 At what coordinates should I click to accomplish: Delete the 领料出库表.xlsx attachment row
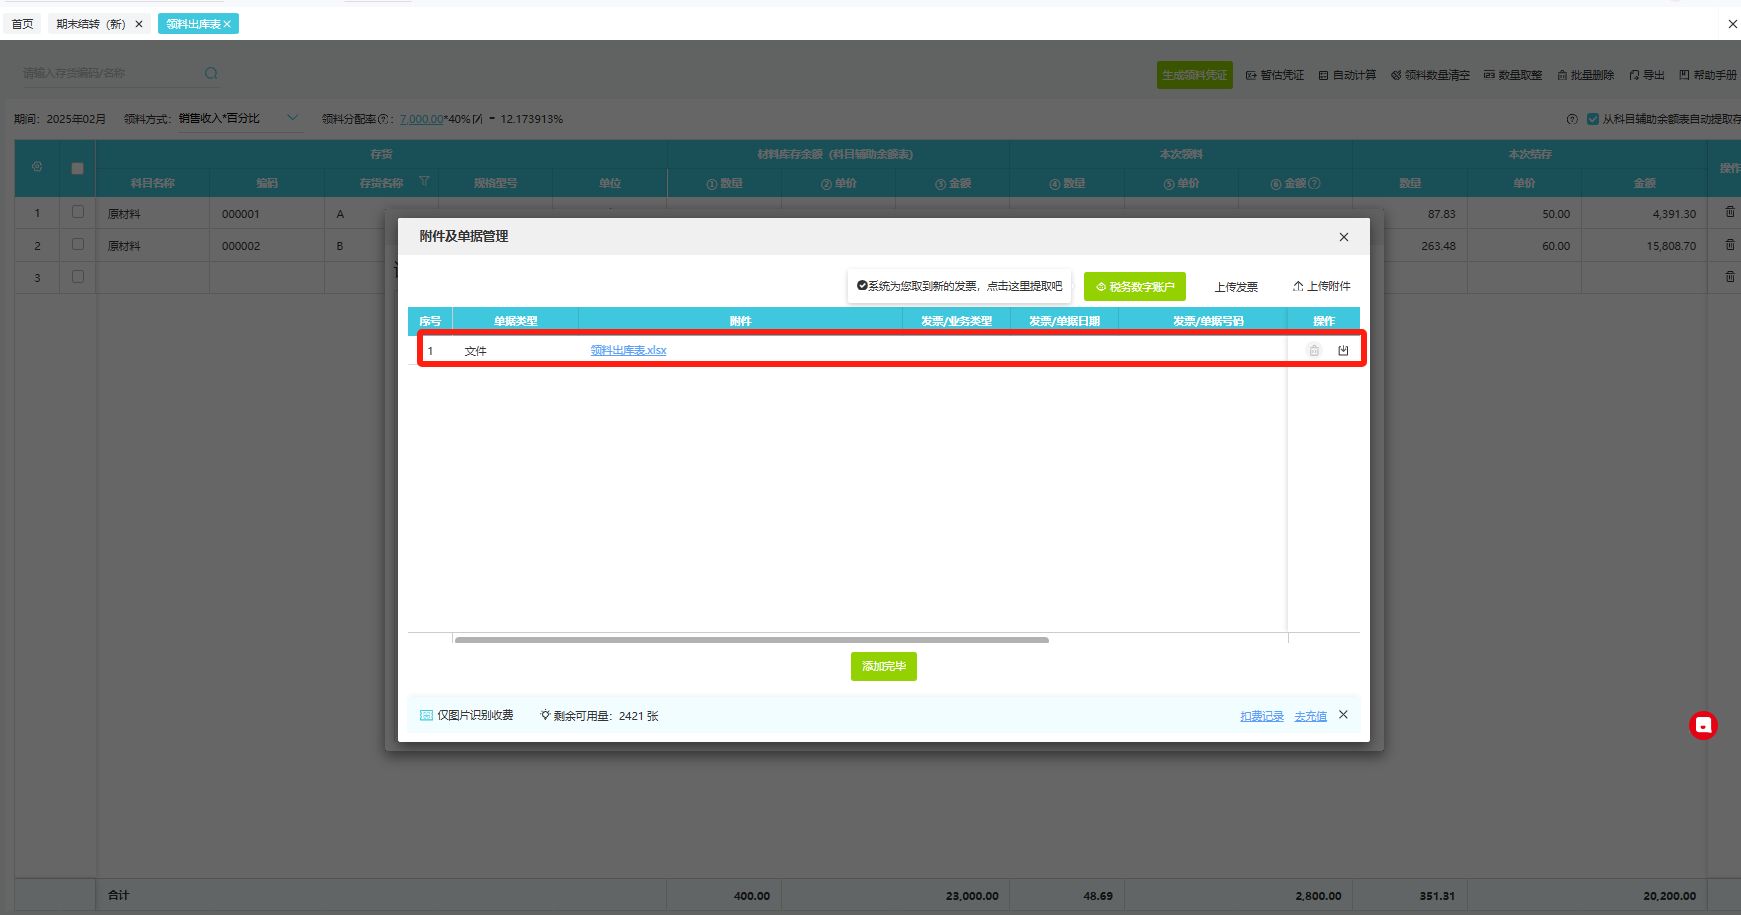(x=1314, y=350)
